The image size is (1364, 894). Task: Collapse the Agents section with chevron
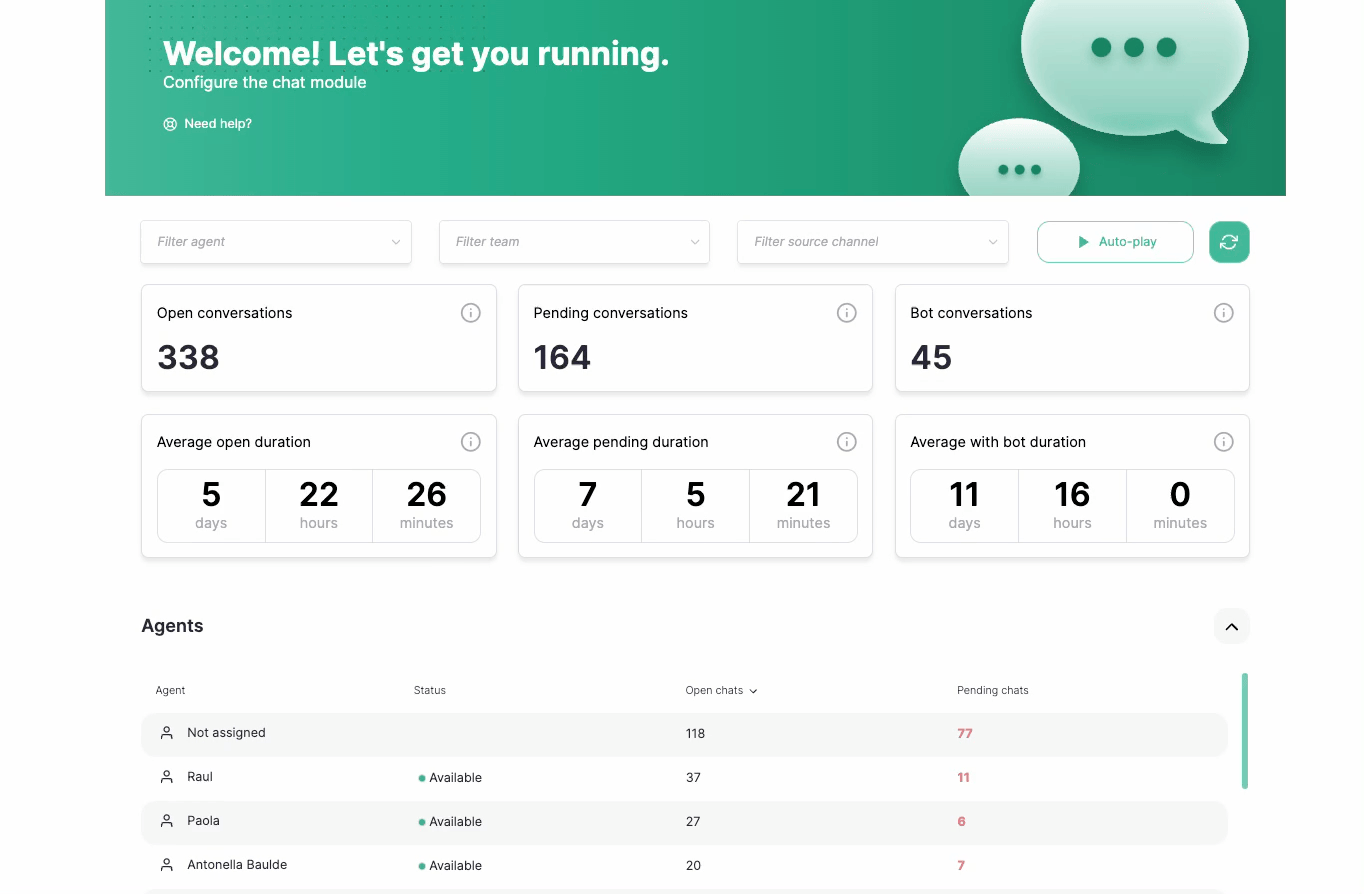click(x=1231, y=627)
